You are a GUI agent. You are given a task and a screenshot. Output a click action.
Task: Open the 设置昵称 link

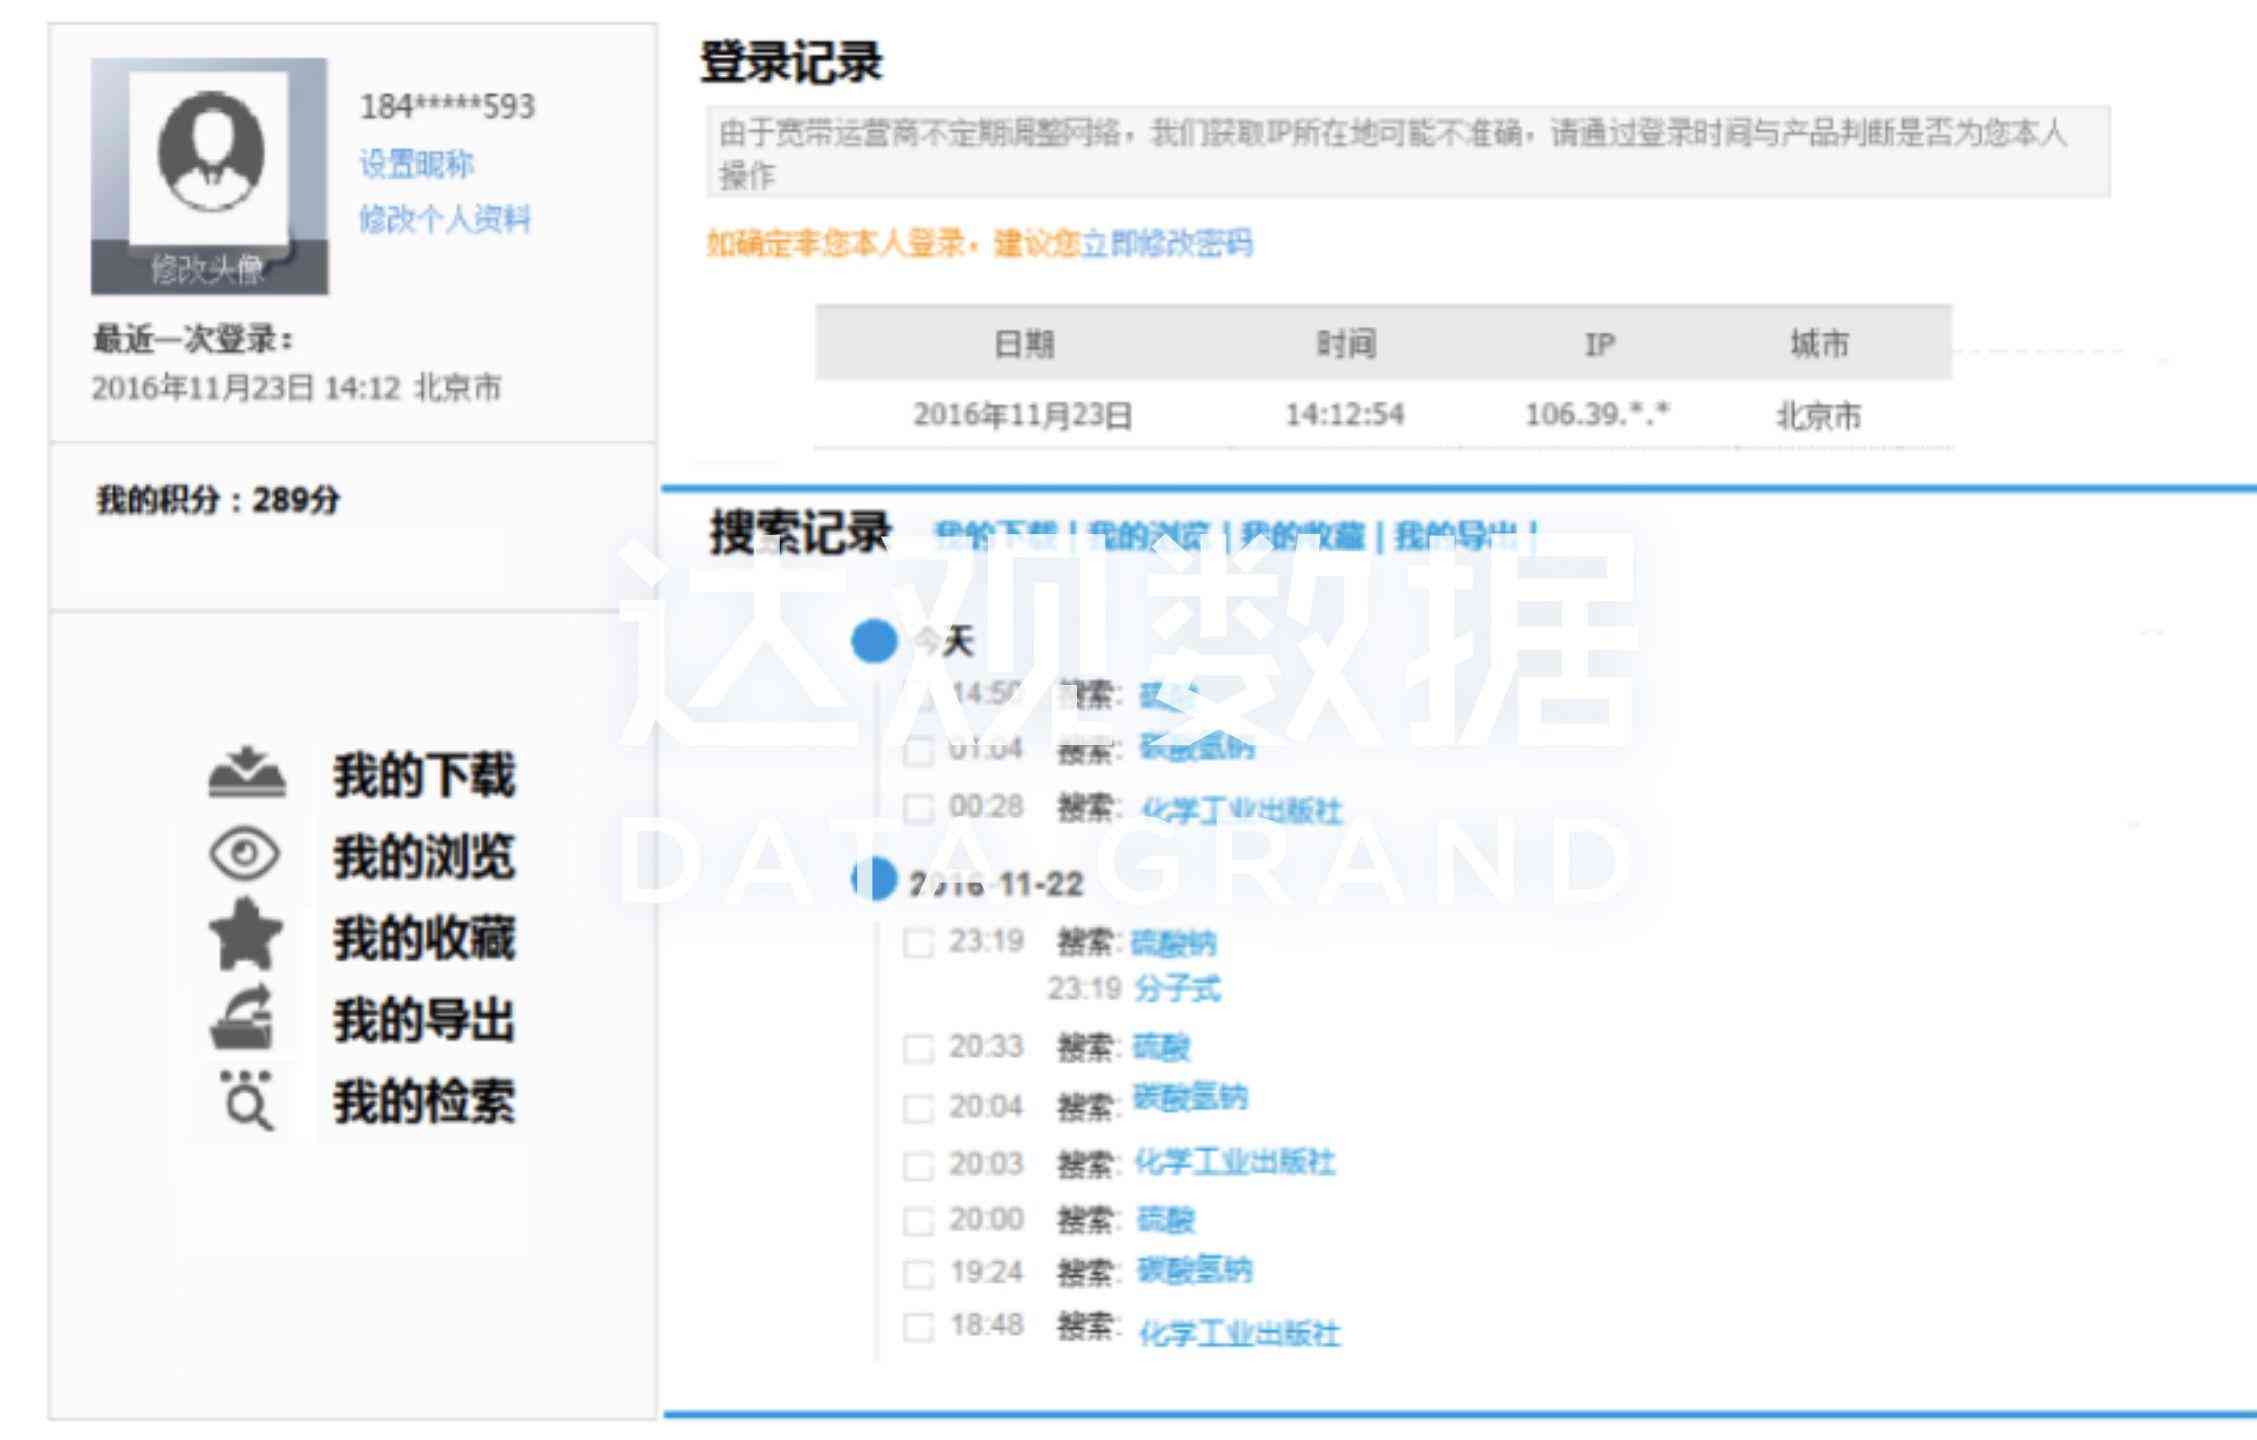416,164
